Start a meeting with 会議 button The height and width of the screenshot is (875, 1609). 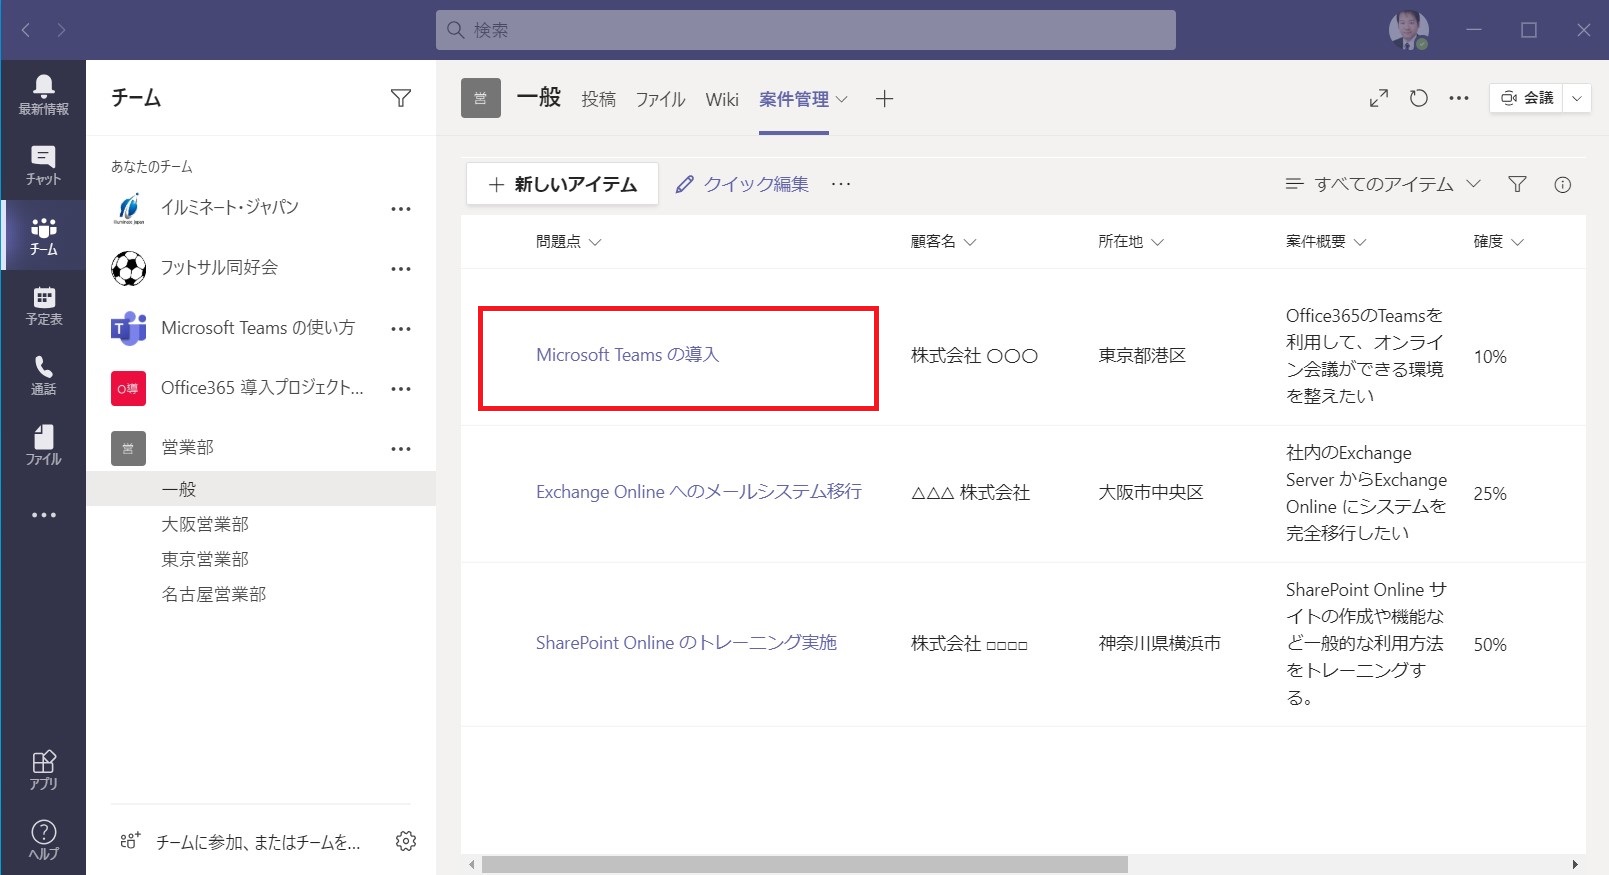[1527, 98]
